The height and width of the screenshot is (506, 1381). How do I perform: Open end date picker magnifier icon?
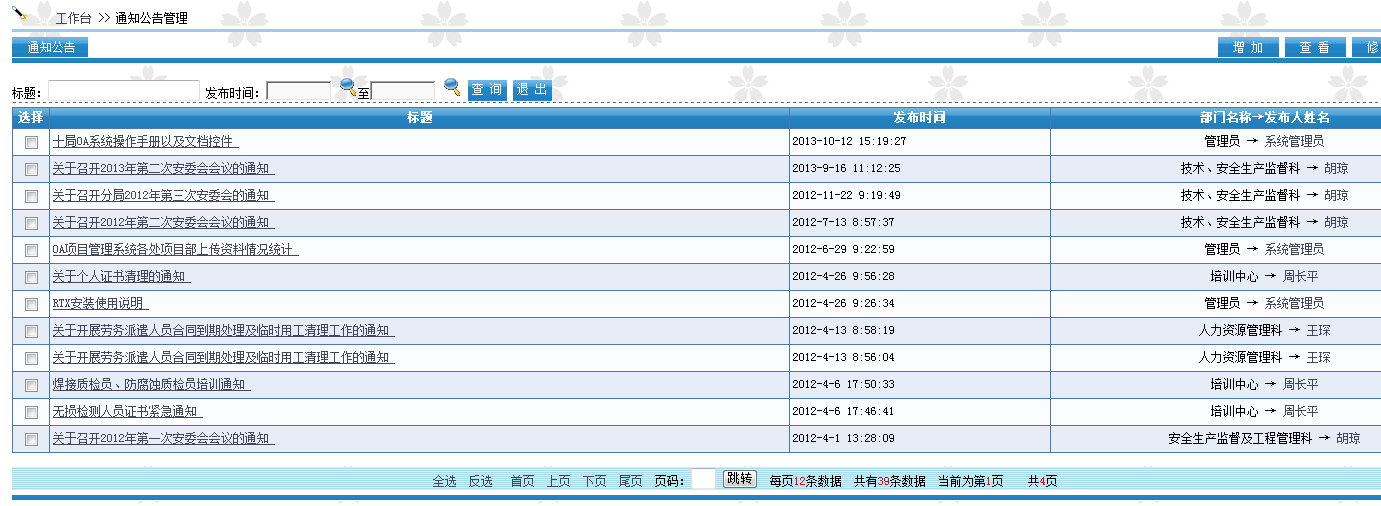(x=452, y=88)
